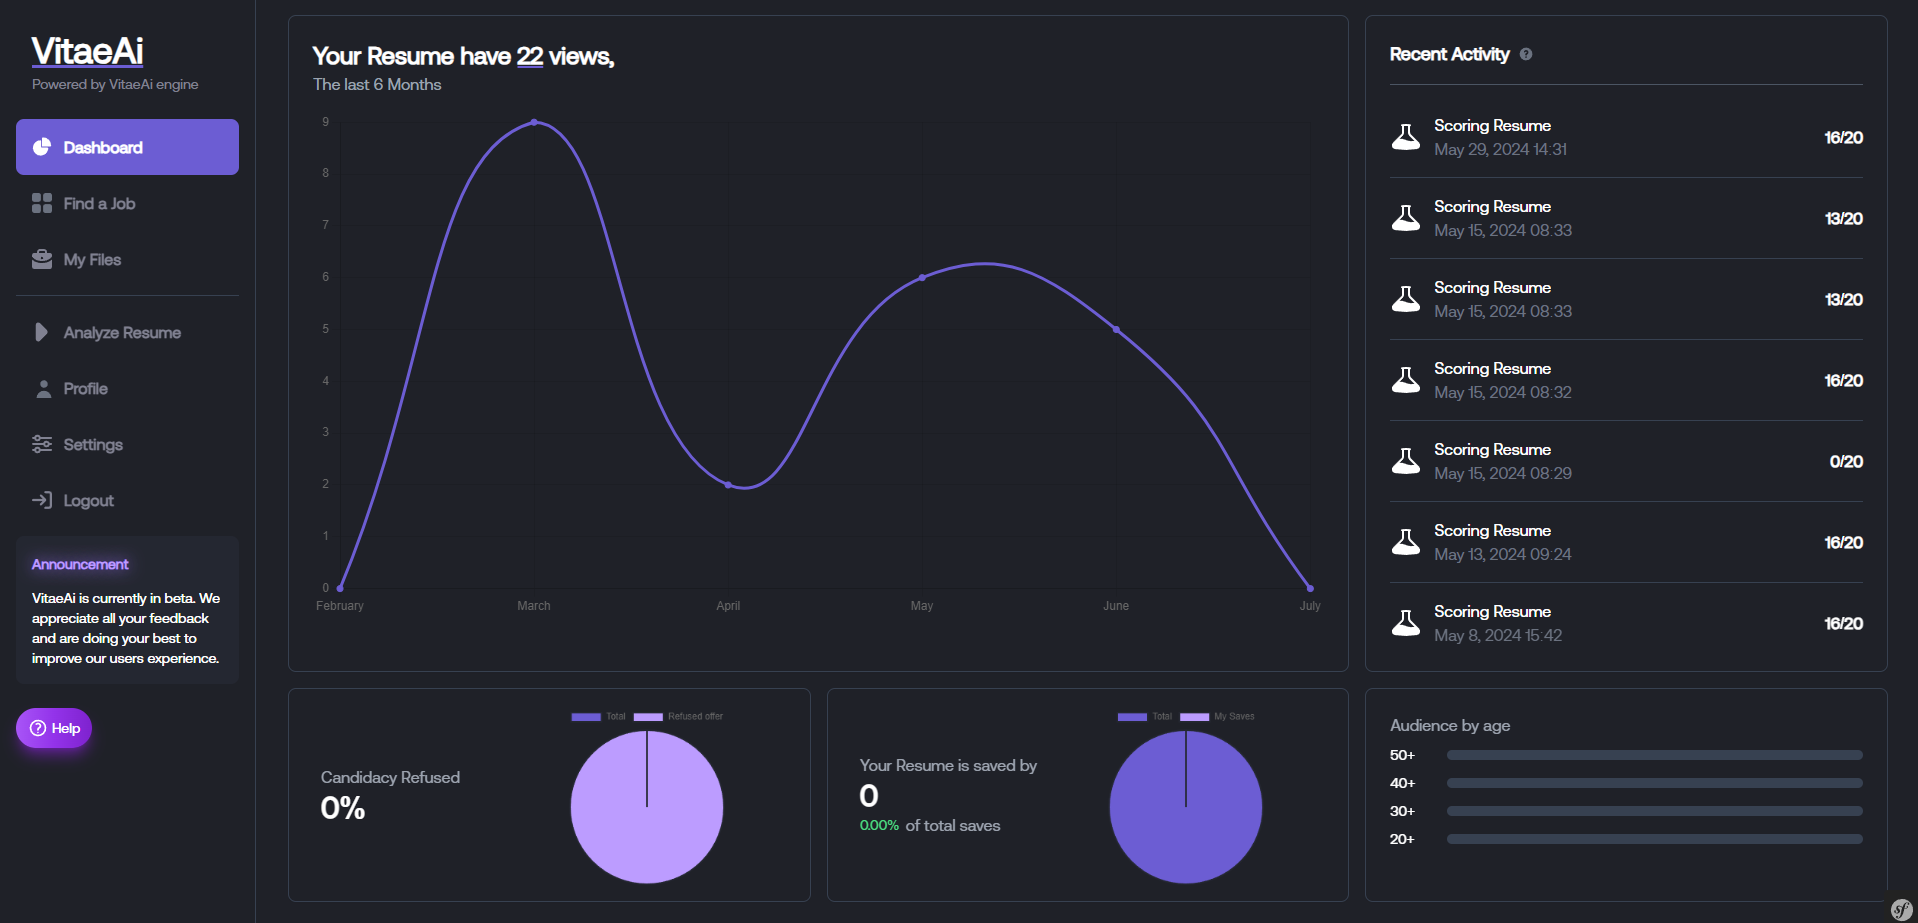
Task: Click 'Powered by VitaeAi engine' text
Action: [115, 84]
